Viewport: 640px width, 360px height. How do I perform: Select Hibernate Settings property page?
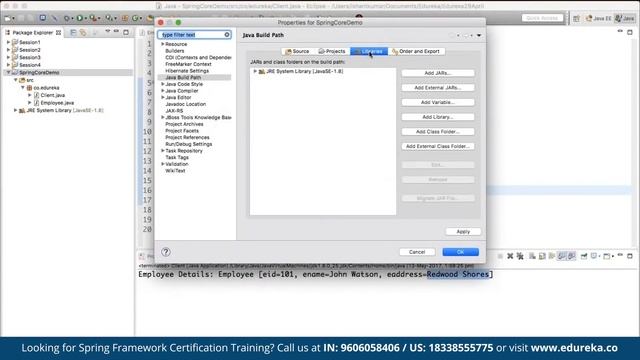[x=187, y=71]
